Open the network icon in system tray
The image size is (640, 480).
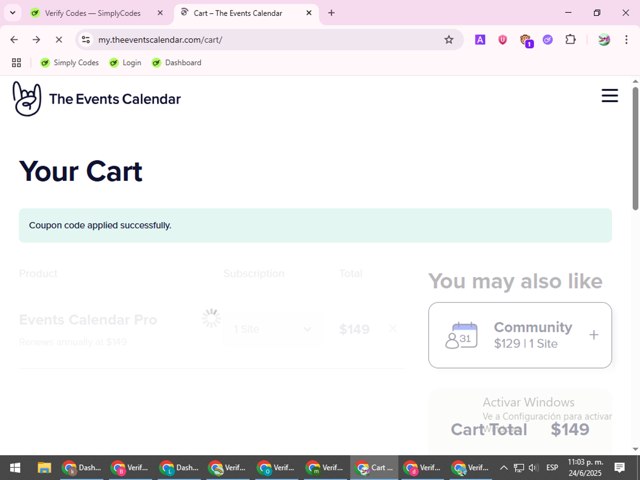click(x=518, y=467)
